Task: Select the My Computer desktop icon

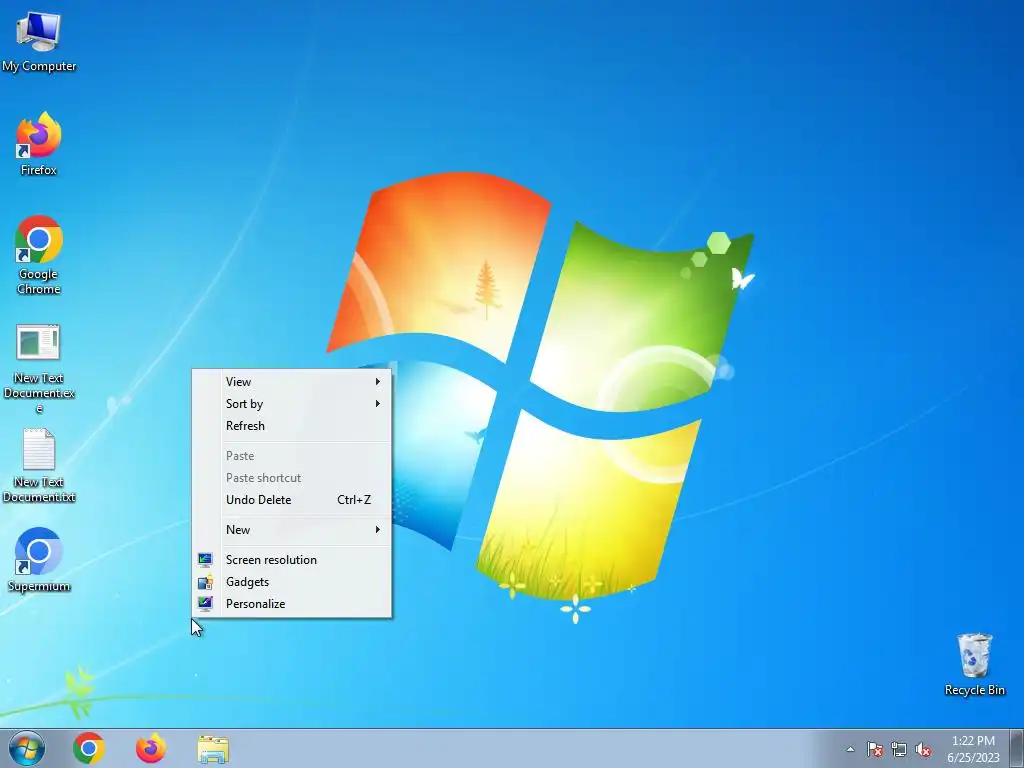Action: click(39, 41)
